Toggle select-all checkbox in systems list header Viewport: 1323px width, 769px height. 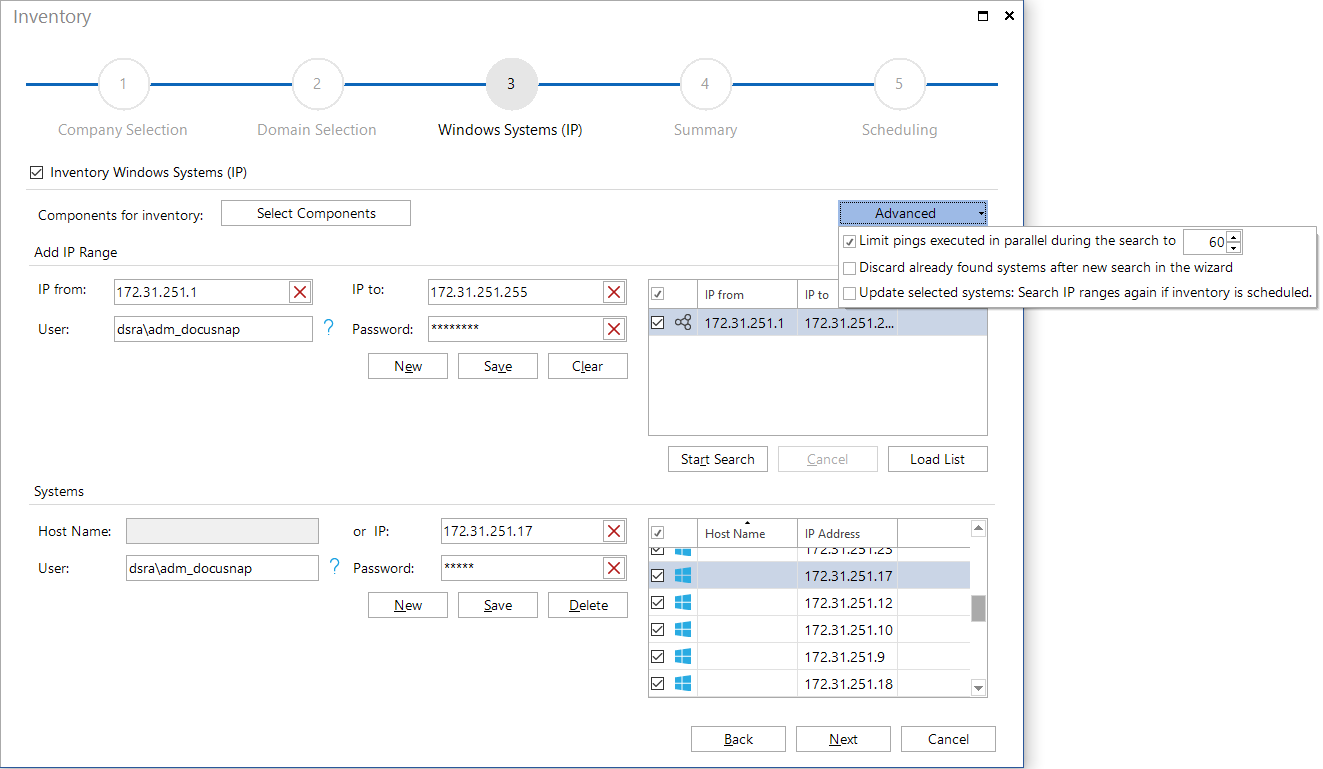pos(657,533)
